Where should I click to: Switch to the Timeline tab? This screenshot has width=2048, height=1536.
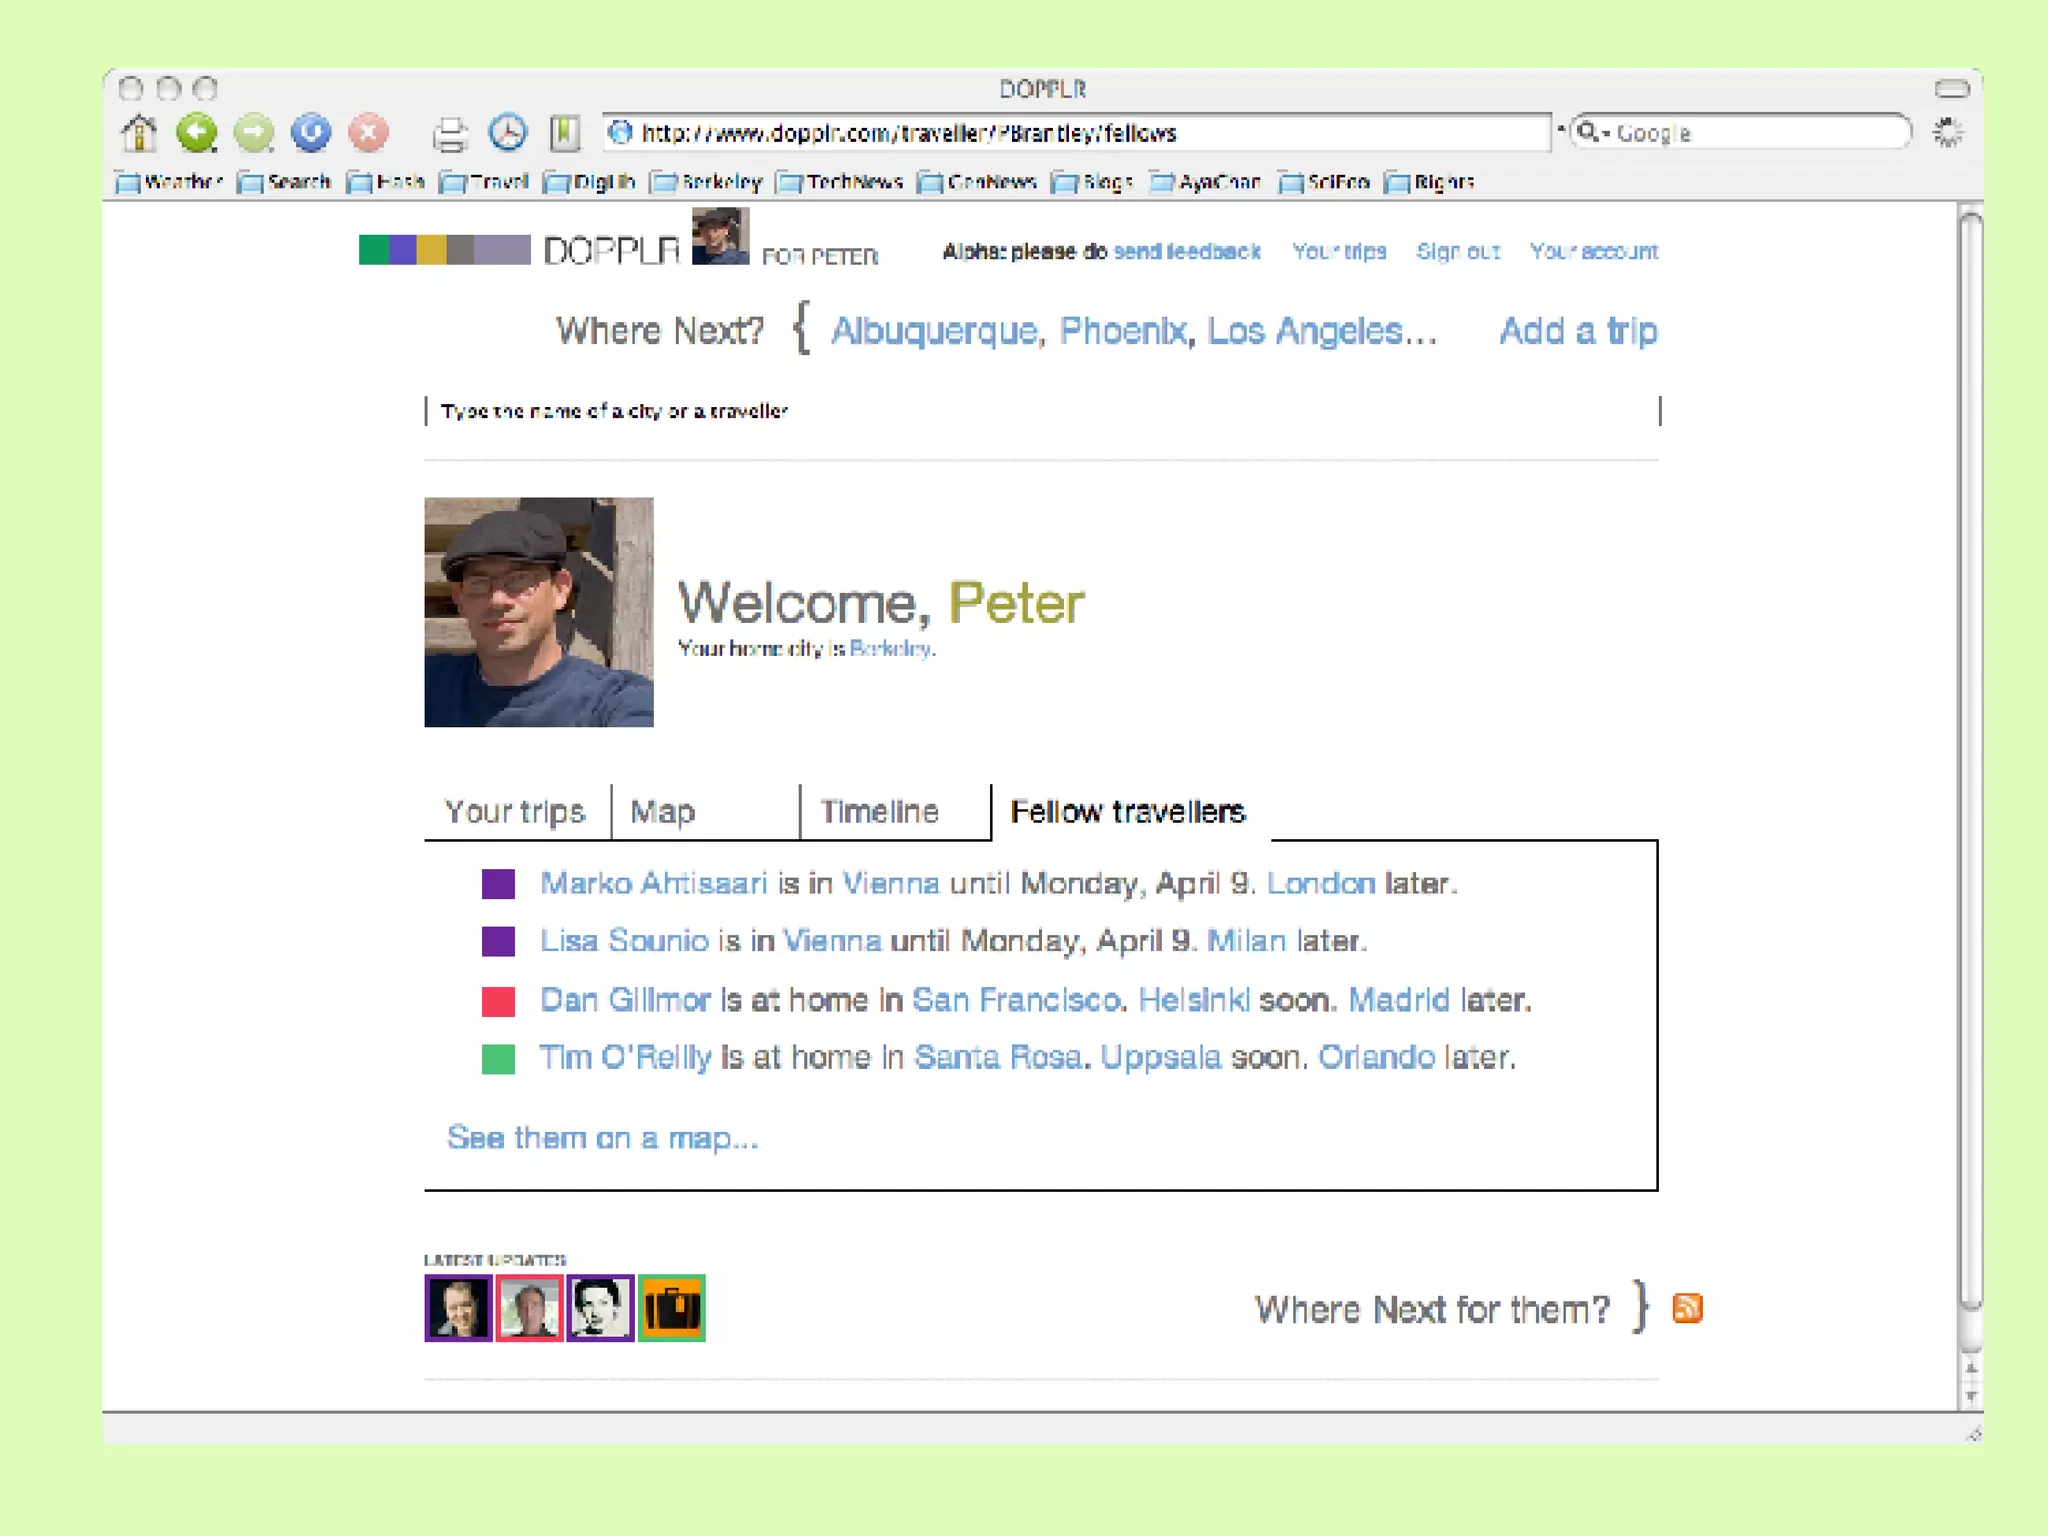point(879,811)
